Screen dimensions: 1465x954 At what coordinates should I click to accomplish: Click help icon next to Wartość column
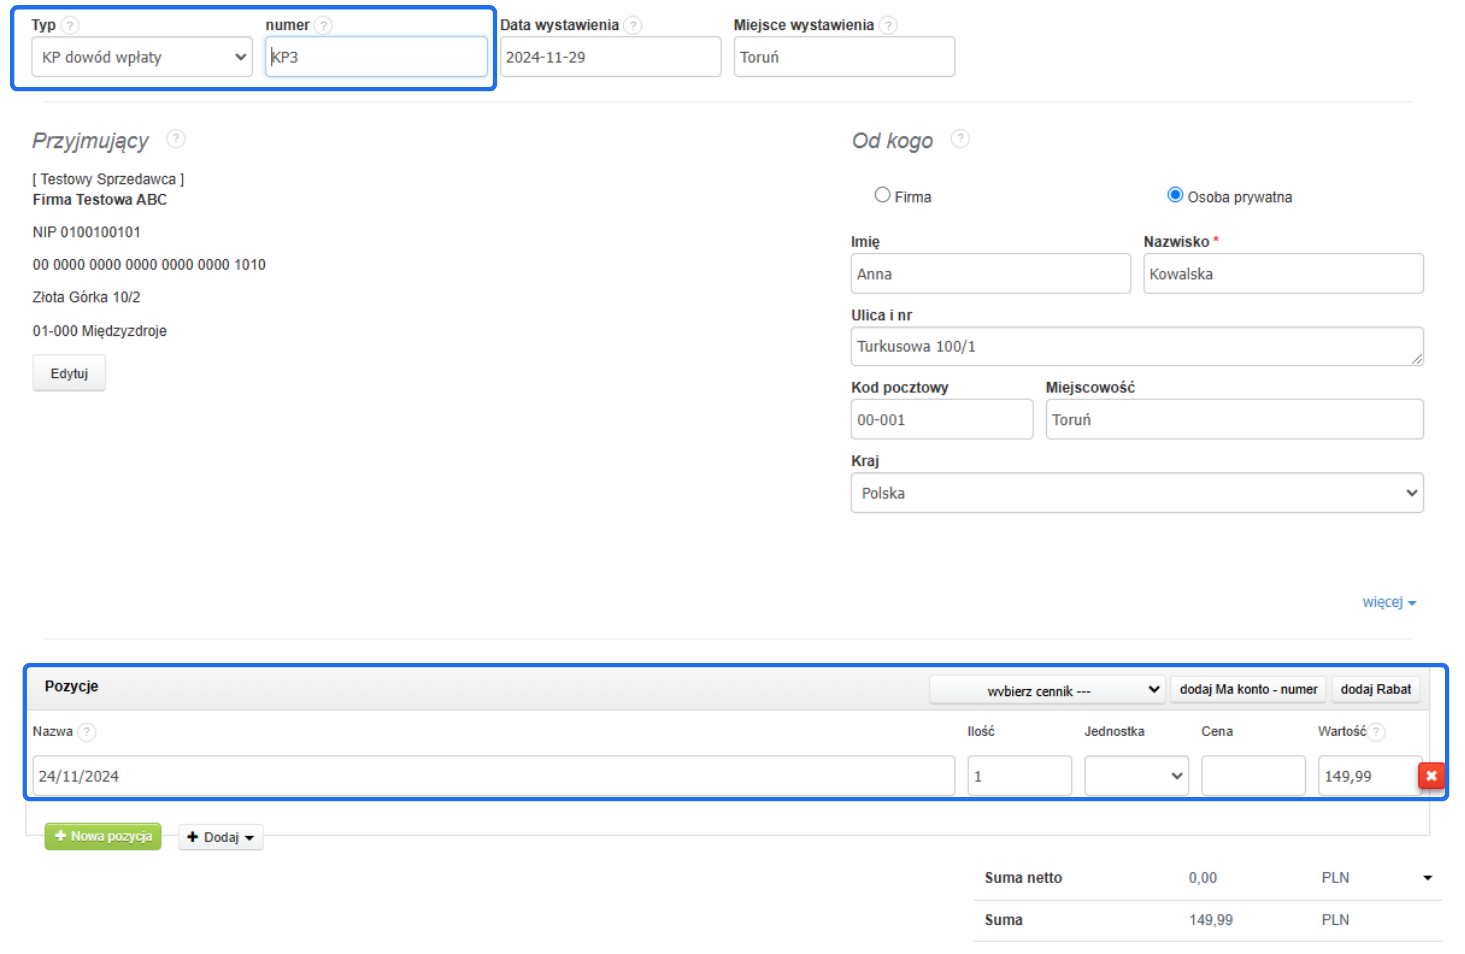tap(1377, 732)
